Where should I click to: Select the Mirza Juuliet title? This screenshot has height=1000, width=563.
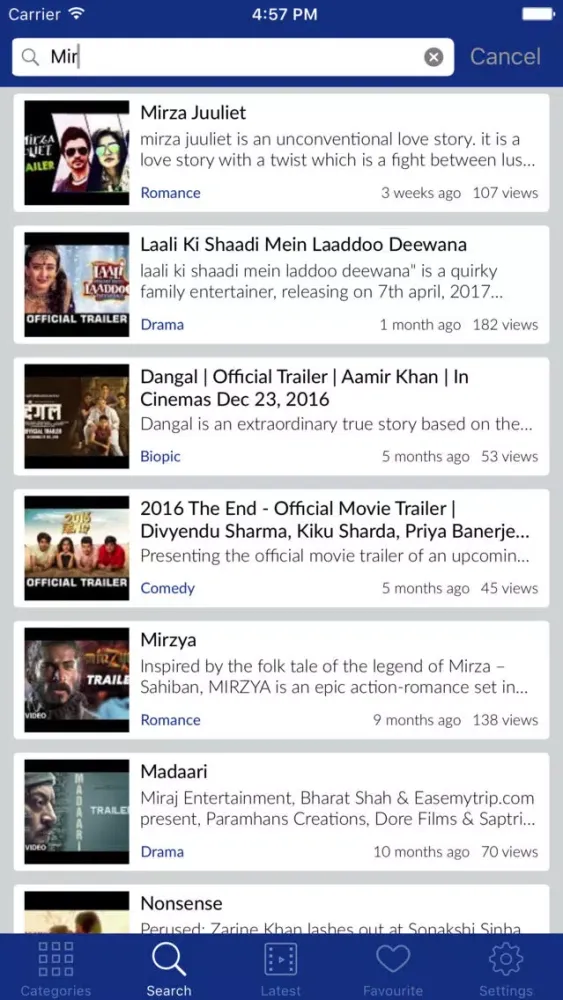click(x=193, y=113)
